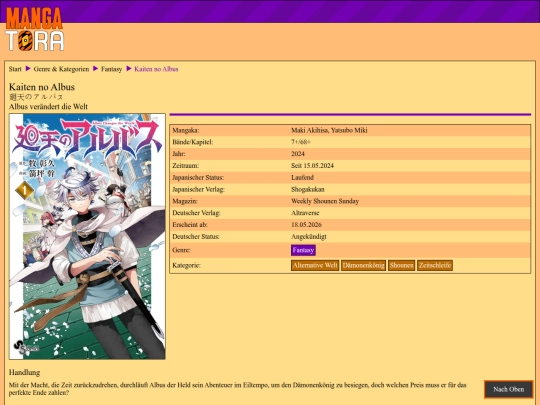
Task: Click mangaka names Maki Akihisa, Yatsubo Miki
Action: pos(329,130)
